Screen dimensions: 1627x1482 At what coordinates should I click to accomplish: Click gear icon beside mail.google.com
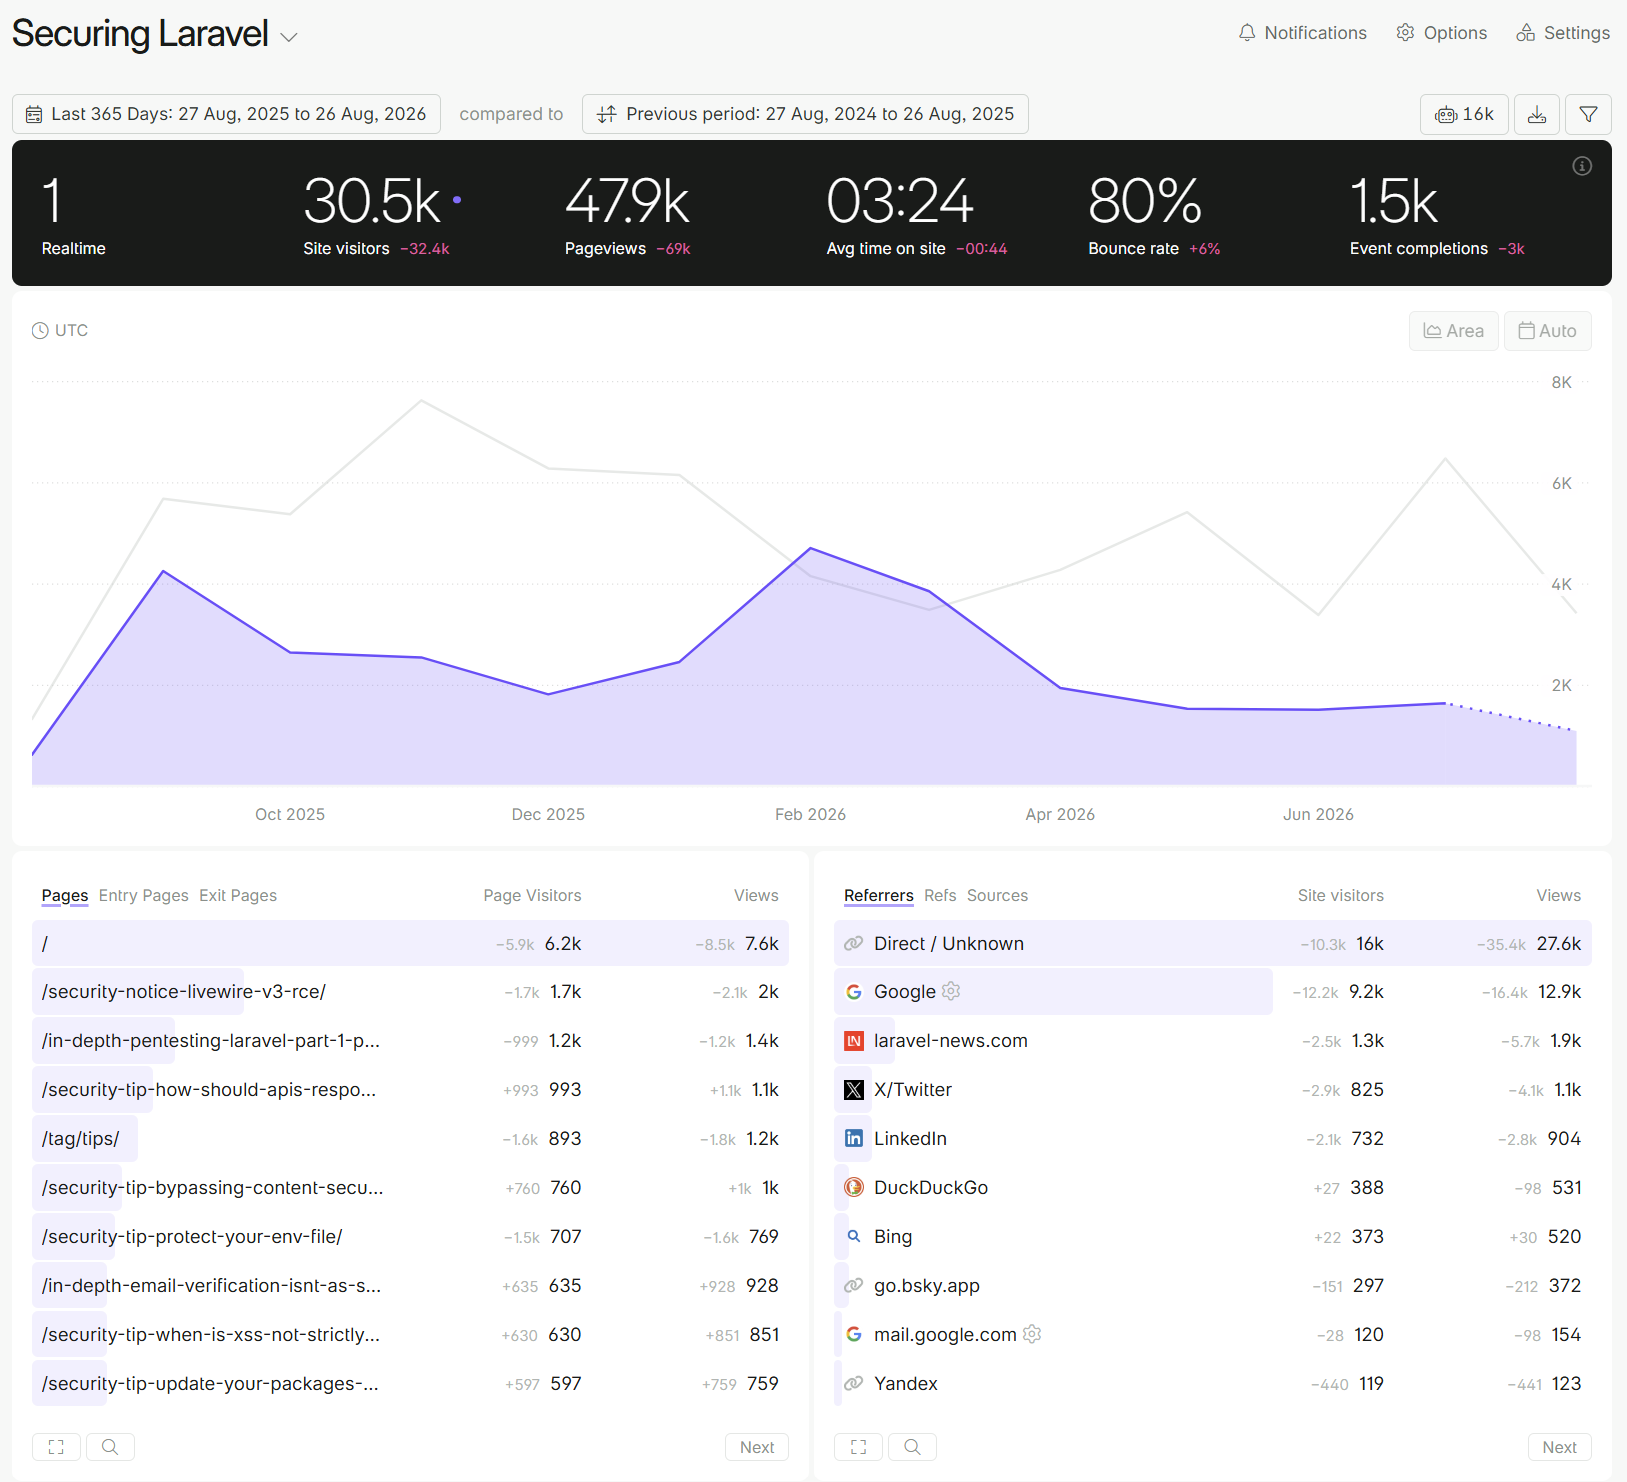(1032, 1334)
